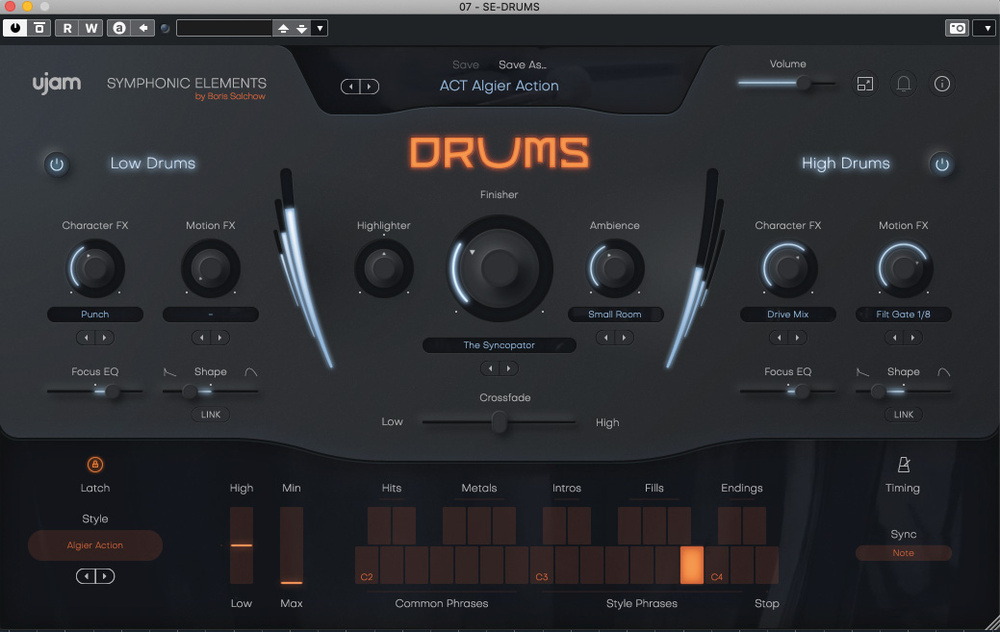Open the Finisher mode selector showing The Syncopator
1000x632 pixels.
pyautogui.click(x=499, y=345)
